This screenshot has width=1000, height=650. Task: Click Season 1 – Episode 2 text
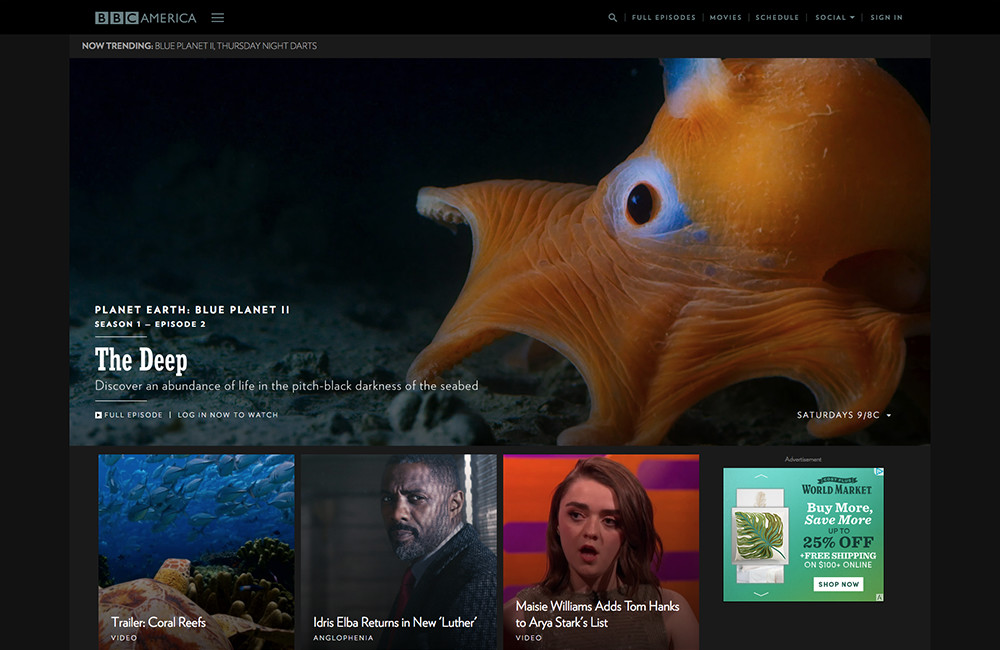(150, 324)
